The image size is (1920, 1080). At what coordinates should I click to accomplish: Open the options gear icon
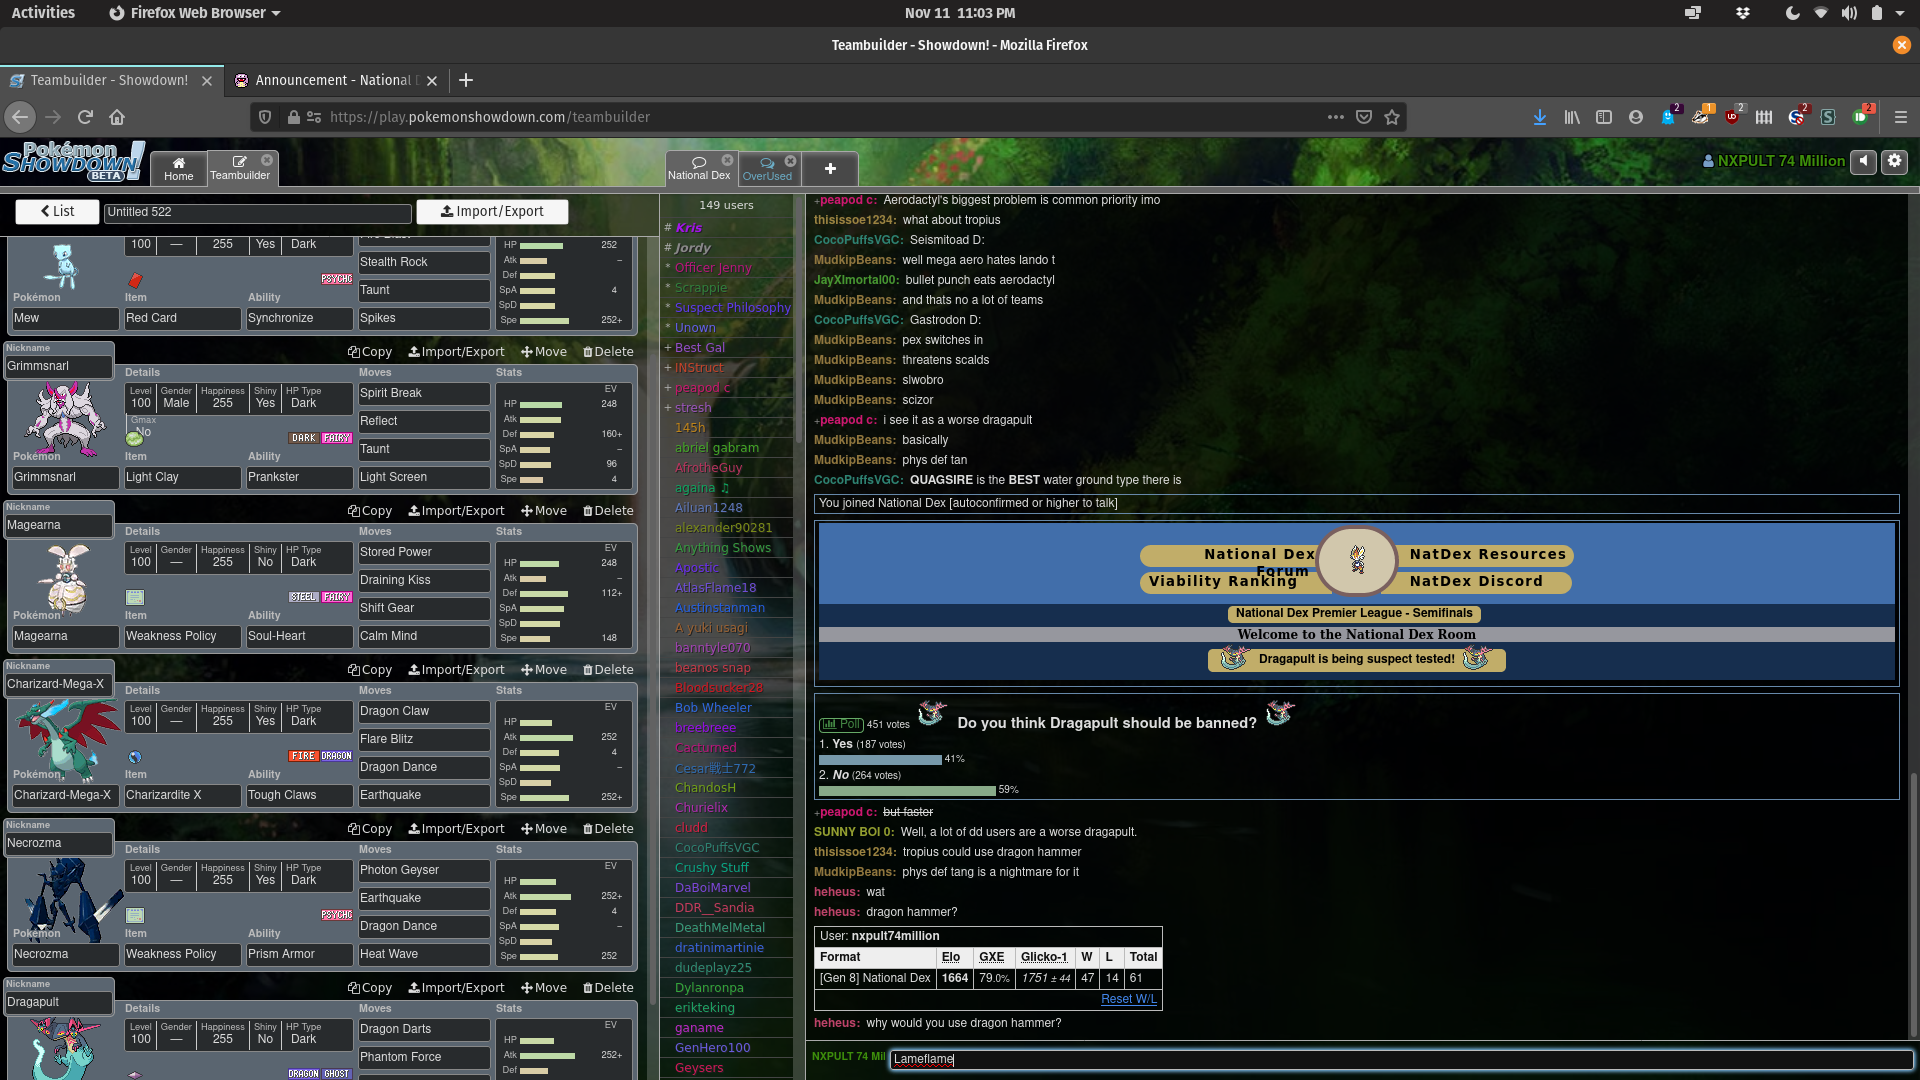pos(1894,161)
